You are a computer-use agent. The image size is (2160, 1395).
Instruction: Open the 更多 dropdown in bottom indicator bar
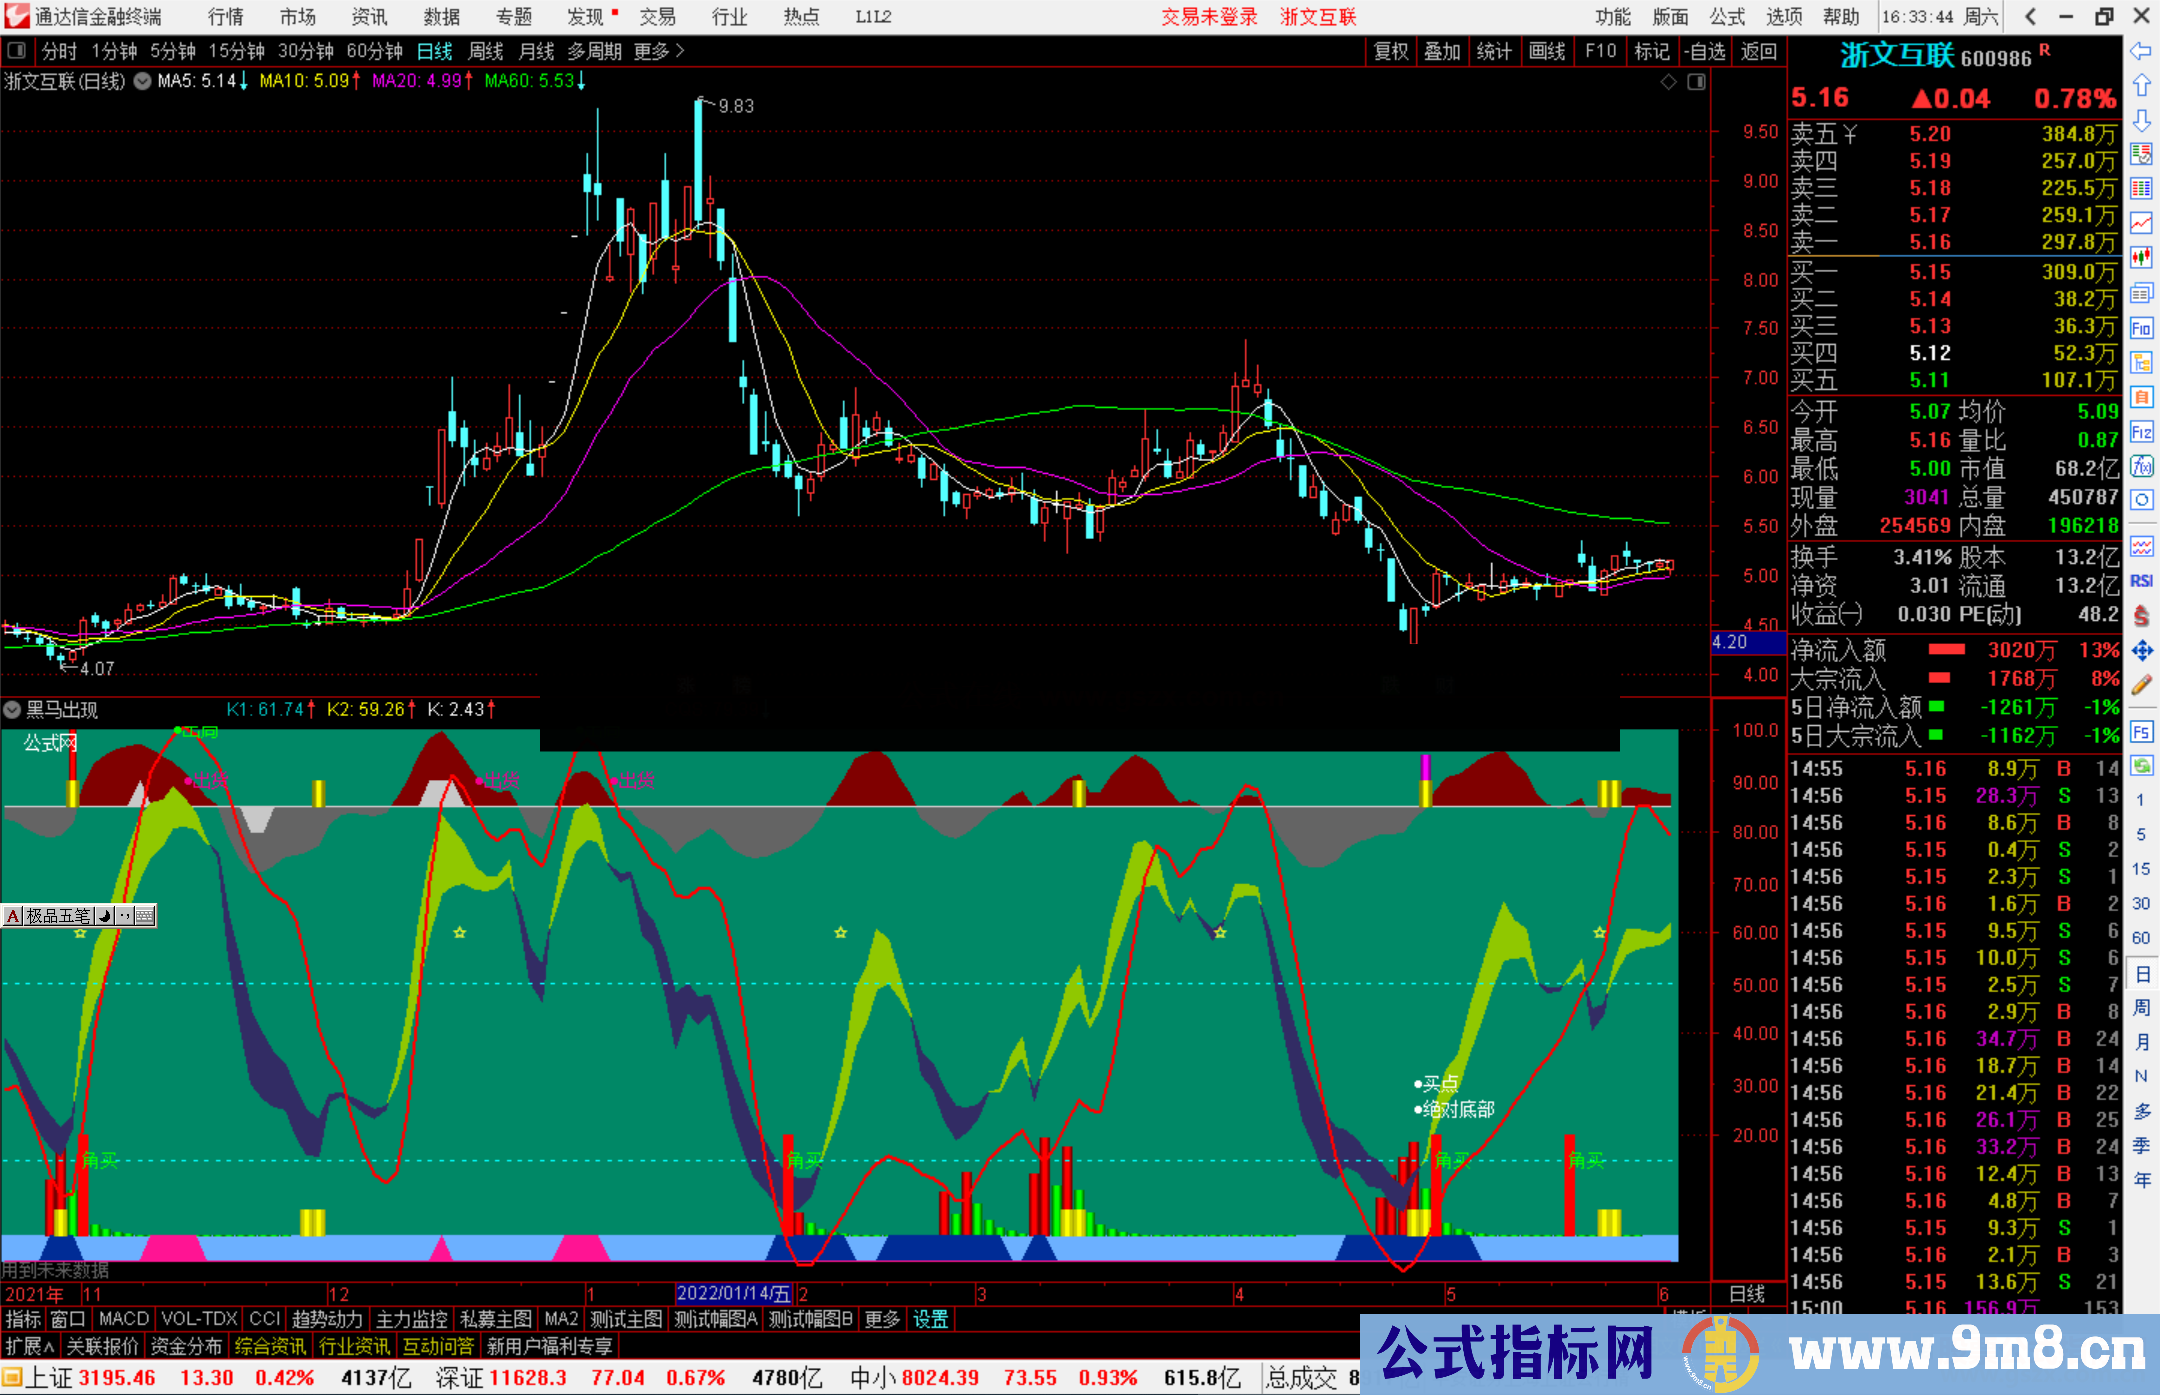coord(880,1319)
